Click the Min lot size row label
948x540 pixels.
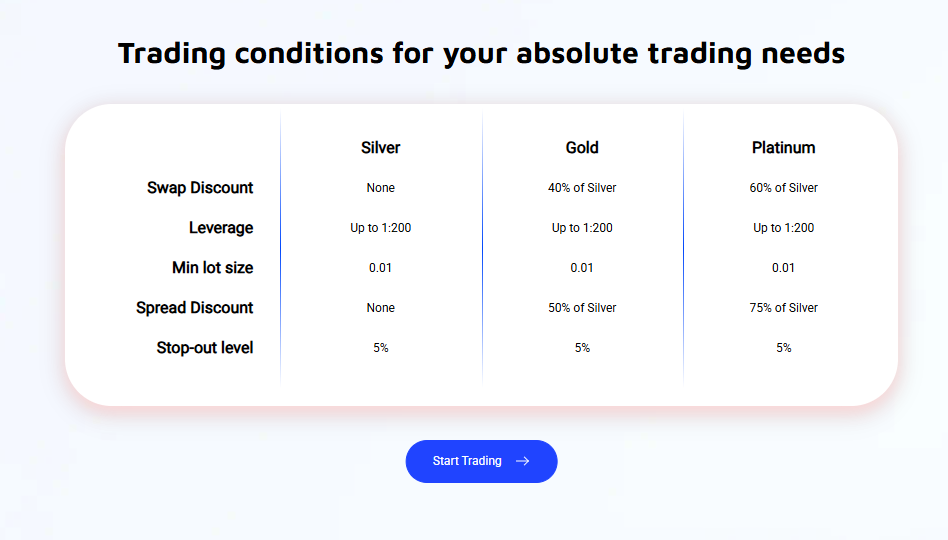212,268
